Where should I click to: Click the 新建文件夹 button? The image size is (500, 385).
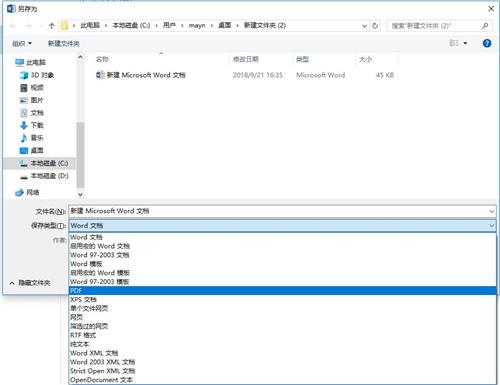64,43
